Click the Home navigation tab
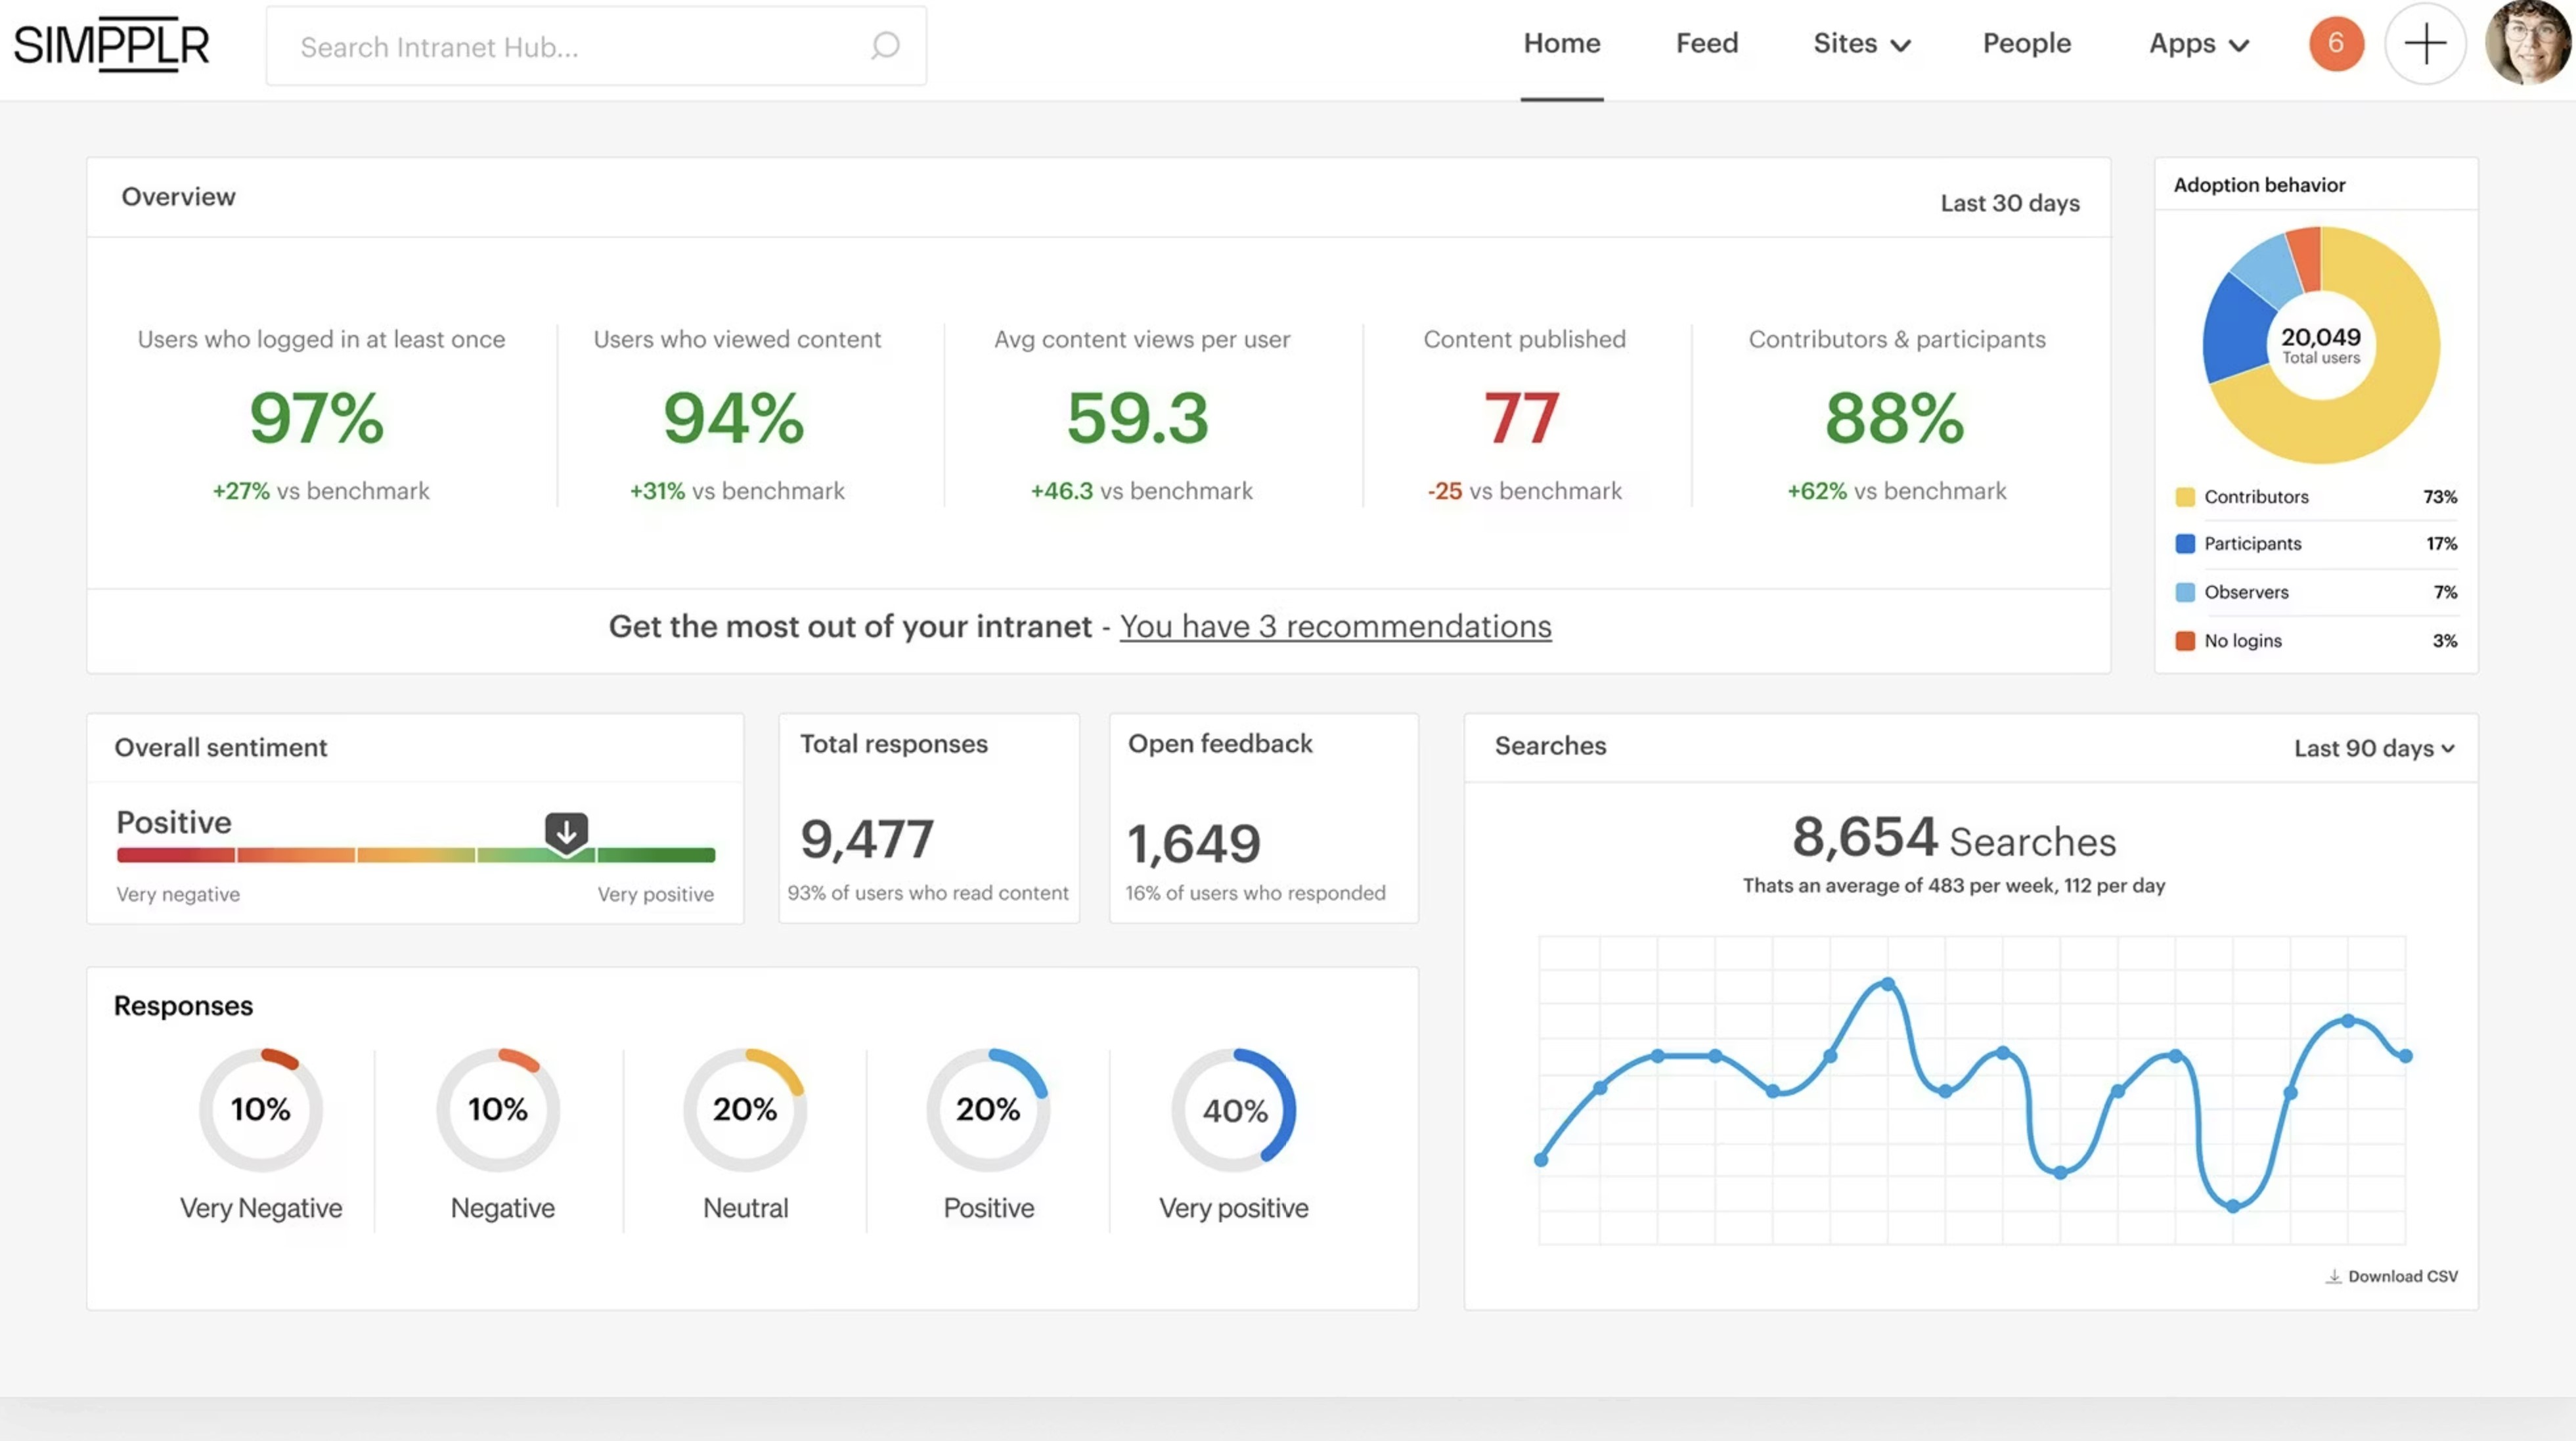This screenshot has width=2576, height=1441. [1561, 44]
